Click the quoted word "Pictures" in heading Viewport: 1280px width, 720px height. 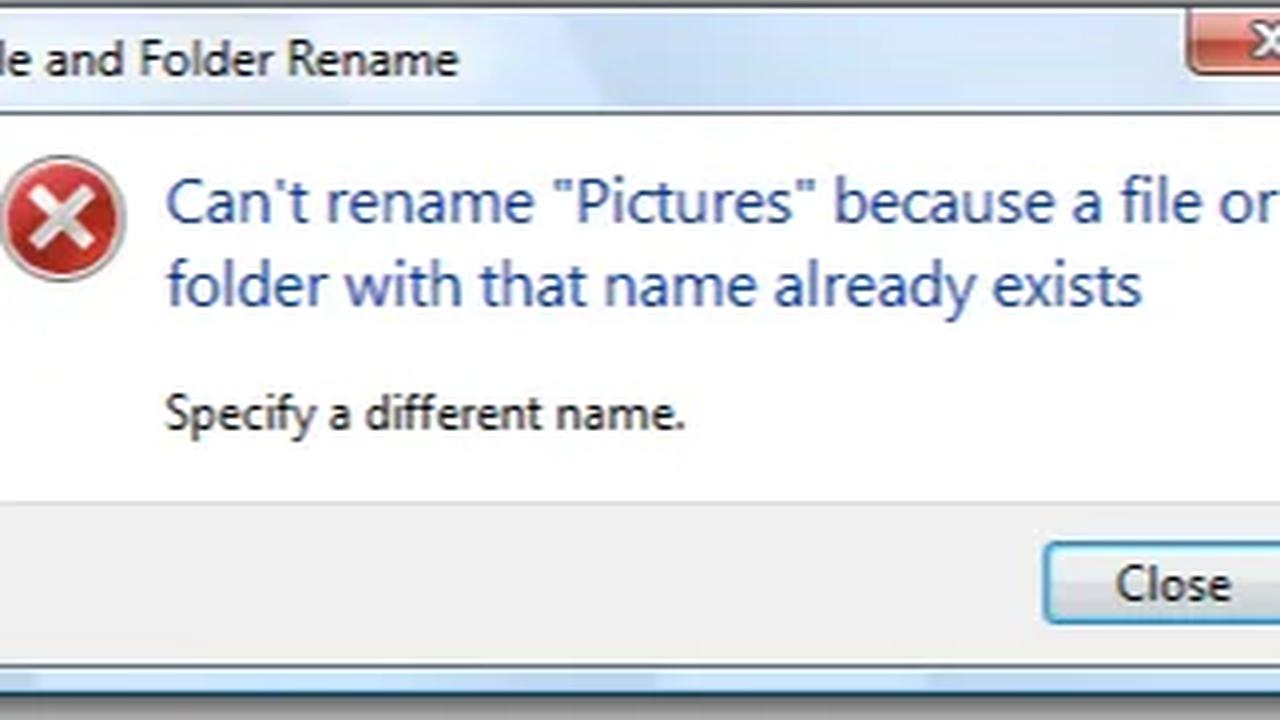coord(683,202)
